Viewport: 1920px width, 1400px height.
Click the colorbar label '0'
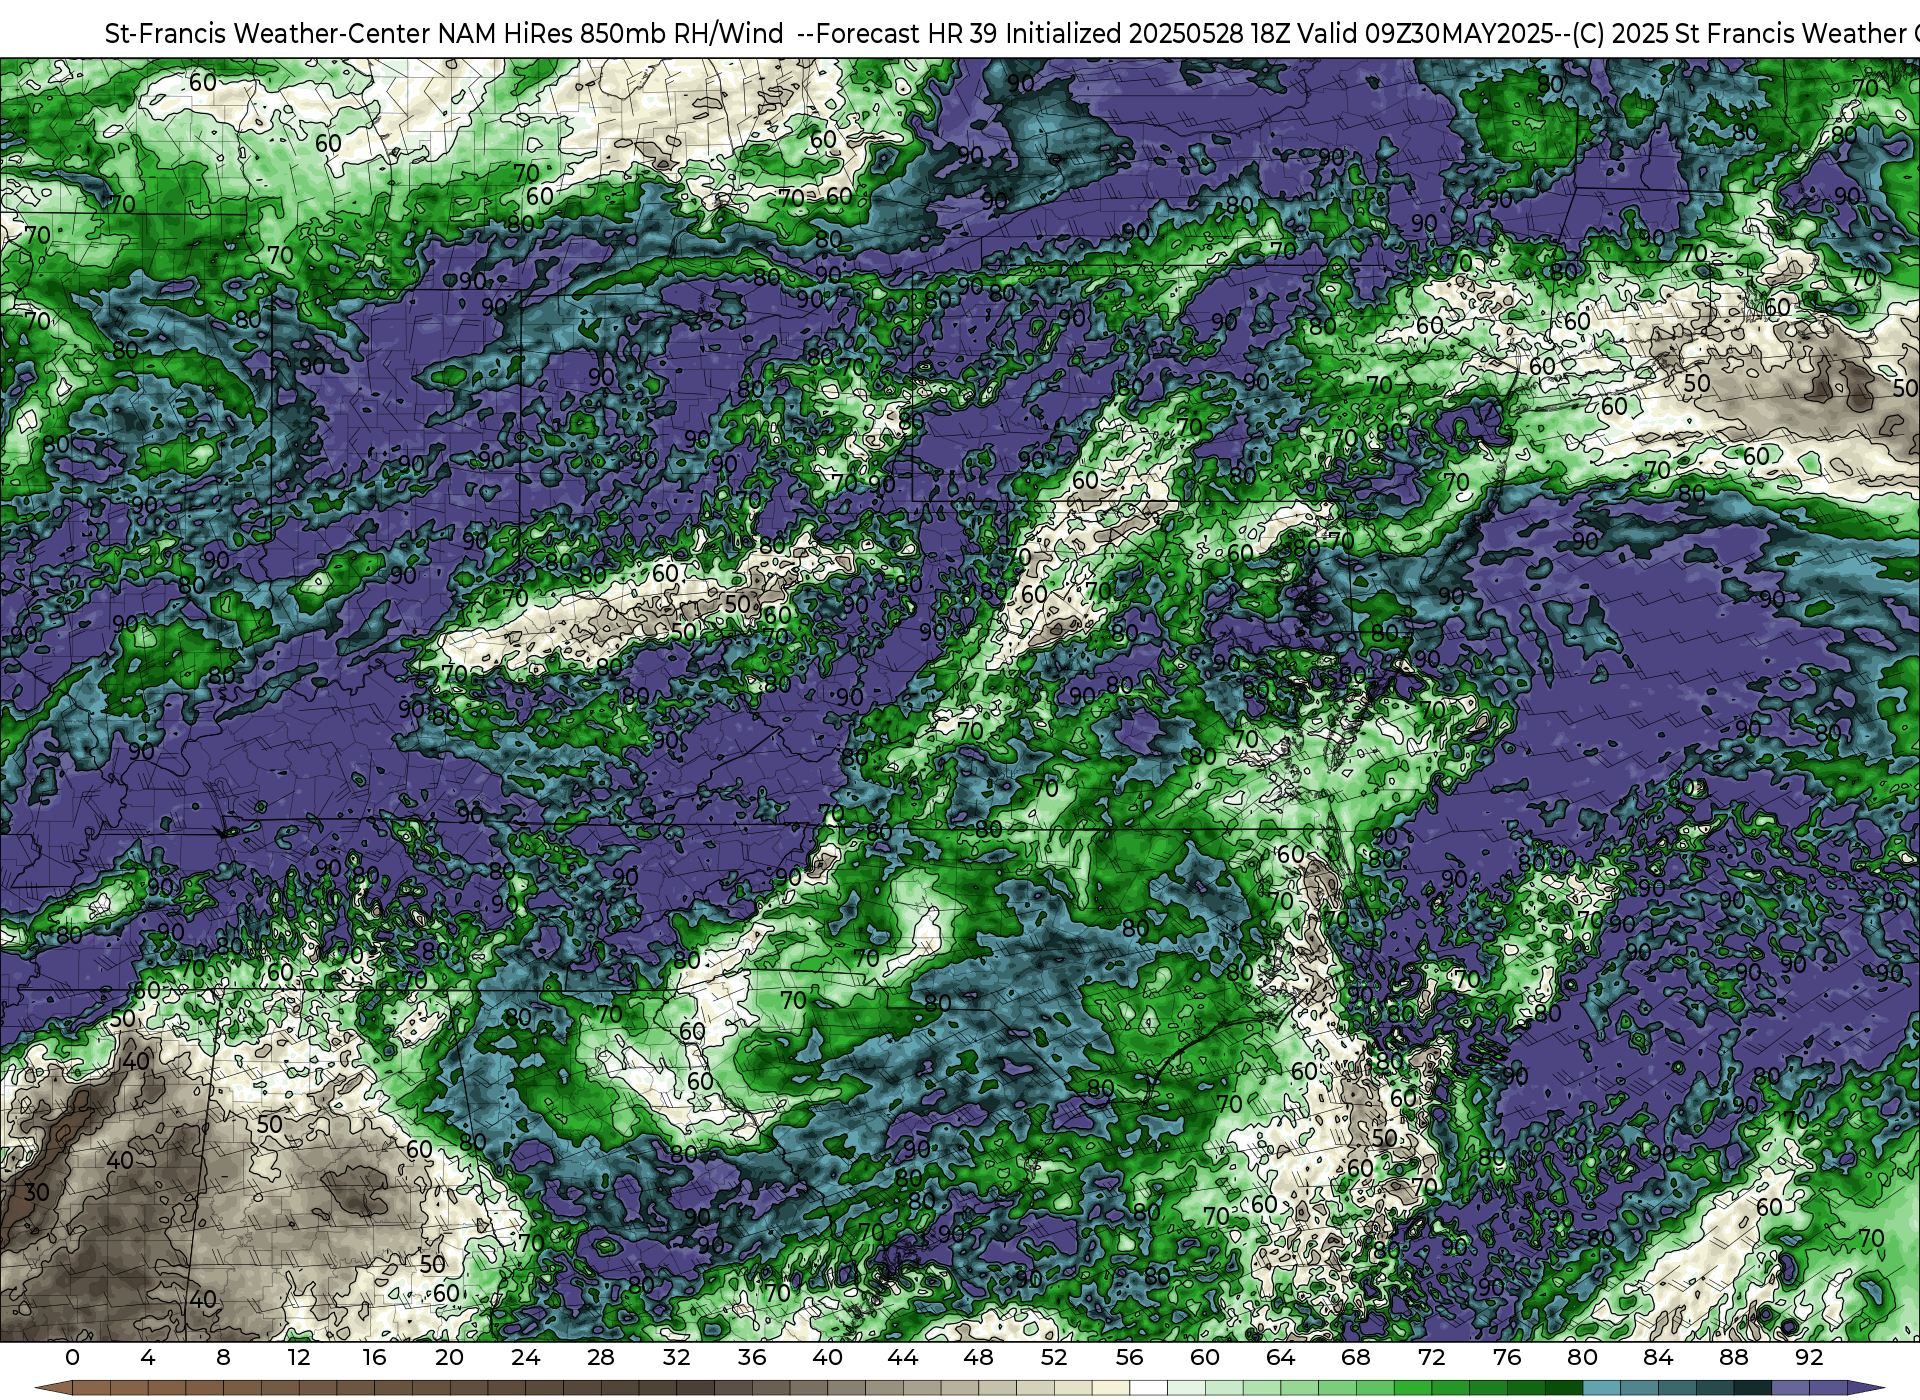(72, 1357)
